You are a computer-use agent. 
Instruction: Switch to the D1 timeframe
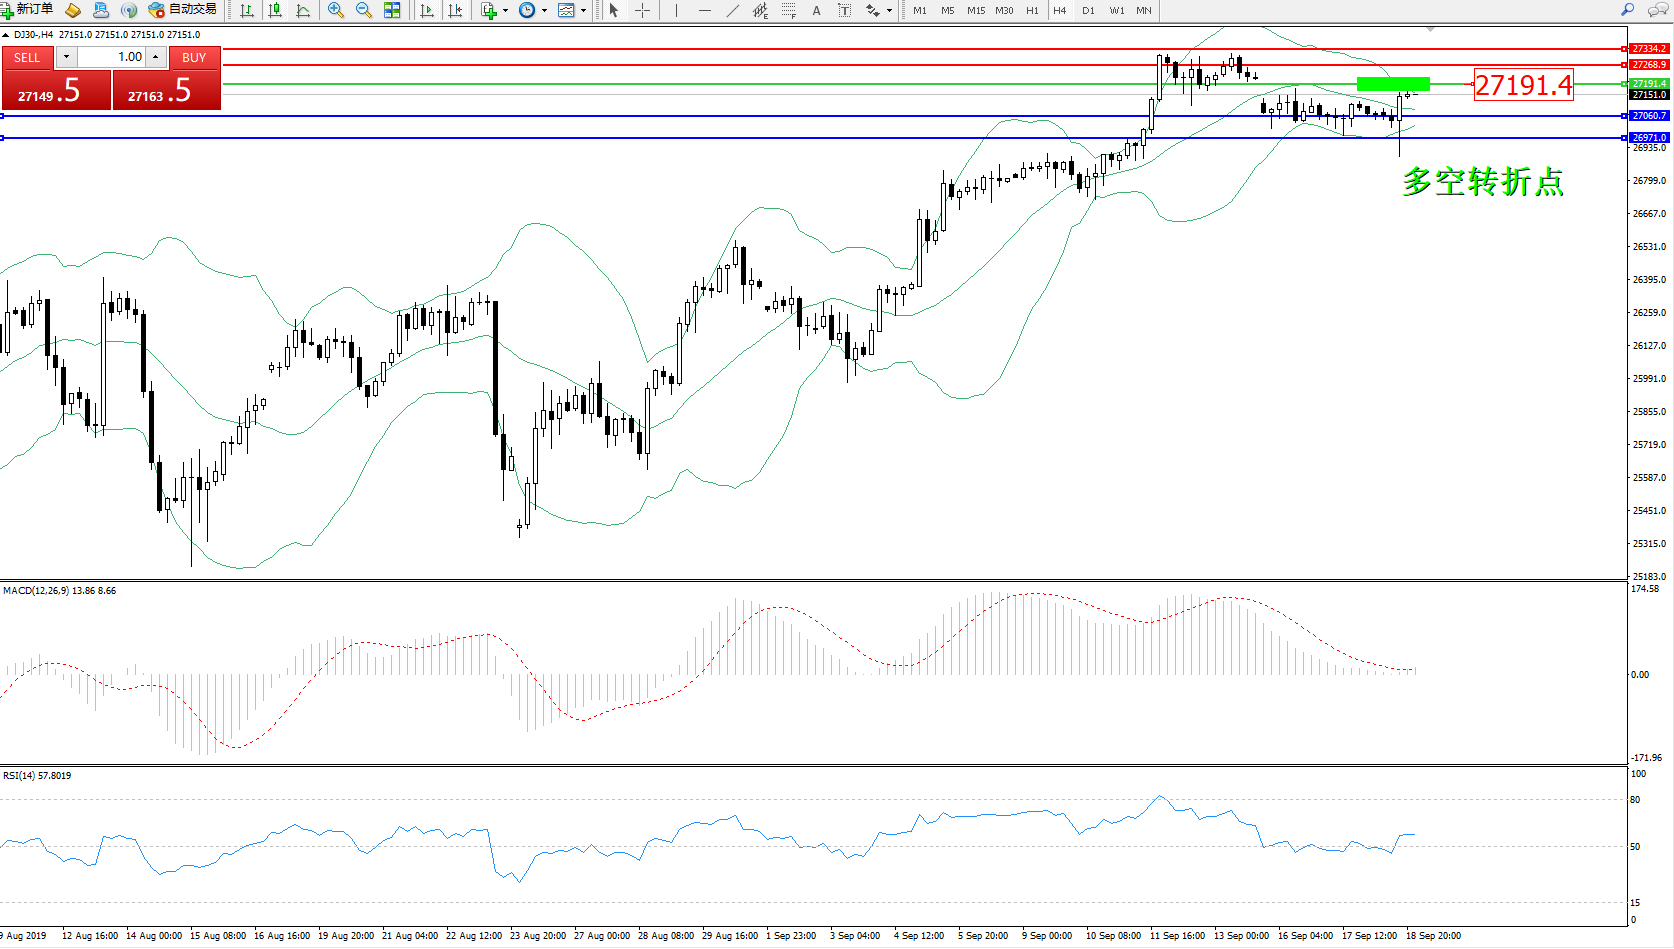pyautogui.click(x=1088, y=10)
